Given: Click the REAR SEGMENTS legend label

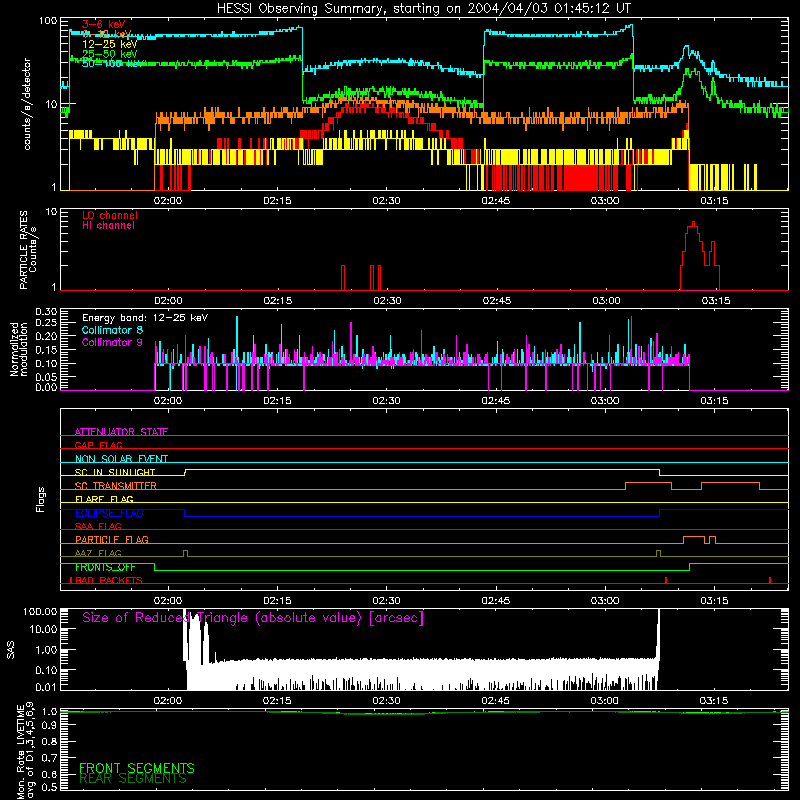Looking at the screenshot, I should pos(133,779).
